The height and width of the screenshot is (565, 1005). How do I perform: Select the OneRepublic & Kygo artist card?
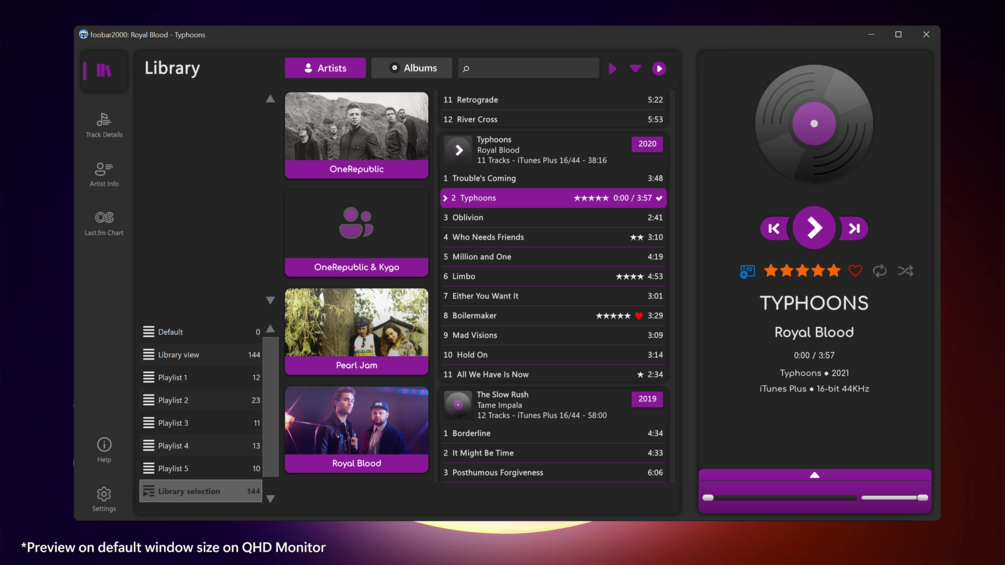click(x=356, y=233)
